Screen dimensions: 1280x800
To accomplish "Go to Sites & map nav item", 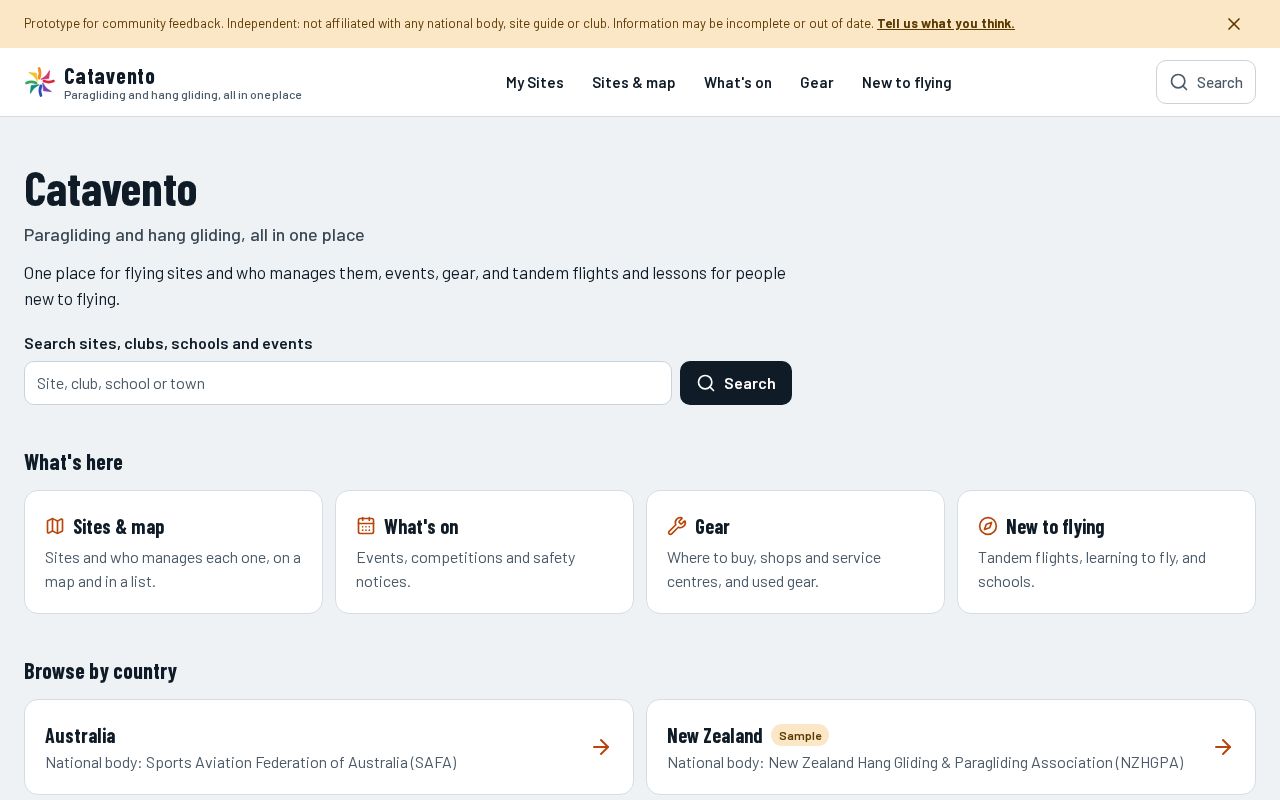I will click(x=634, y=82).
